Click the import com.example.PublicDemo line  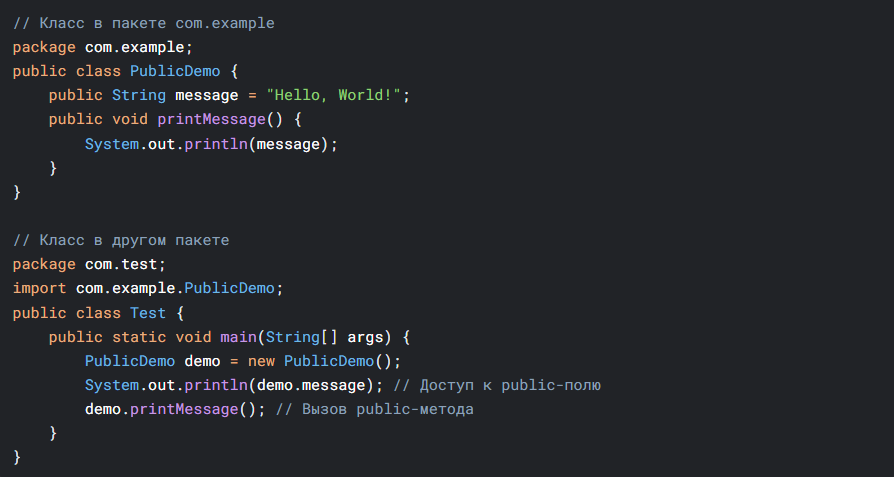click(x=148, y=288)
